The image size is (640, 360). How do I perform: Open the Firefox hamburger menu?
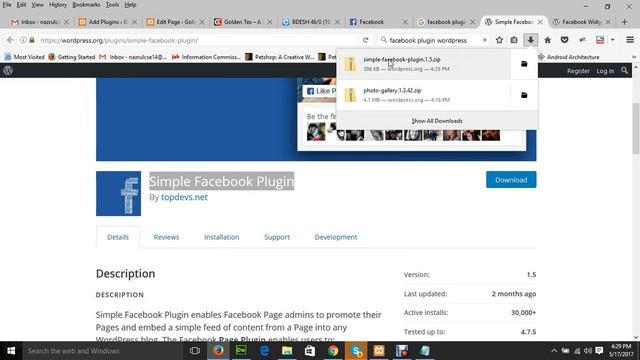[x=630, y=40]
